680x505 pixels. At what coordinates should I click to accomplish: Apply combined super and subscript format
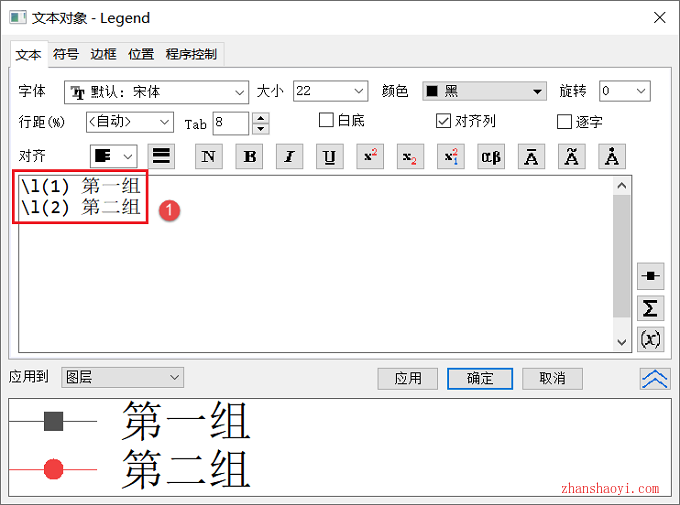click(451, 156)
